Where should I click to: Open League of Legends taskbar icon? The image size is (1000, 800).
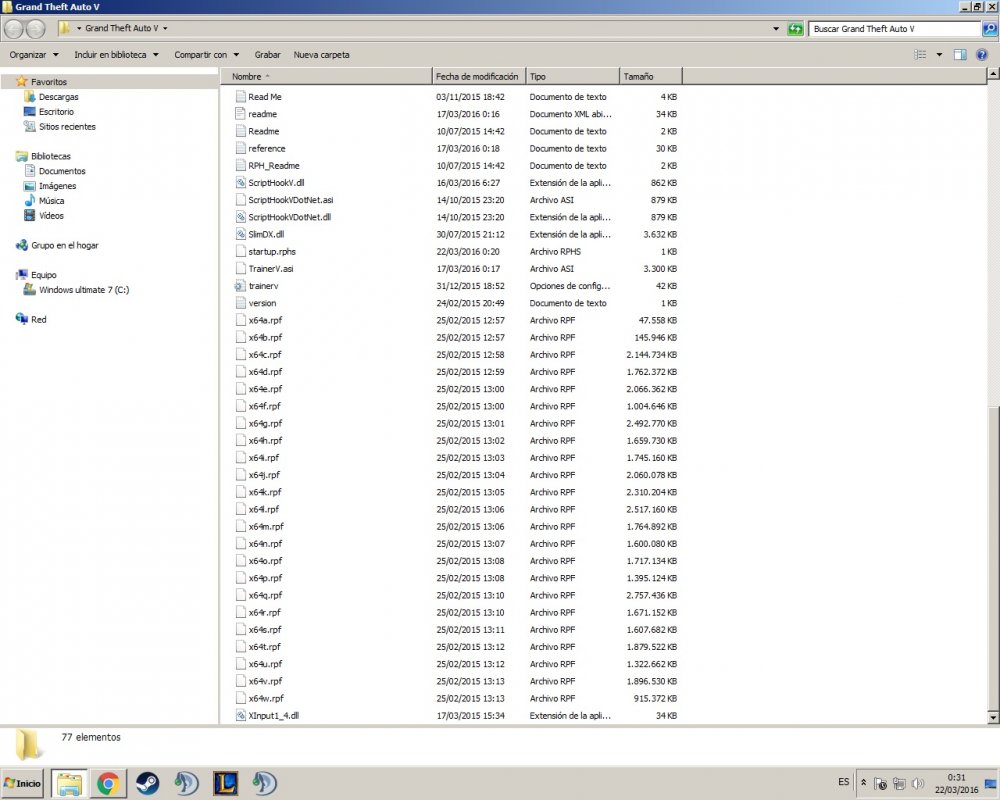pos(226,783)
